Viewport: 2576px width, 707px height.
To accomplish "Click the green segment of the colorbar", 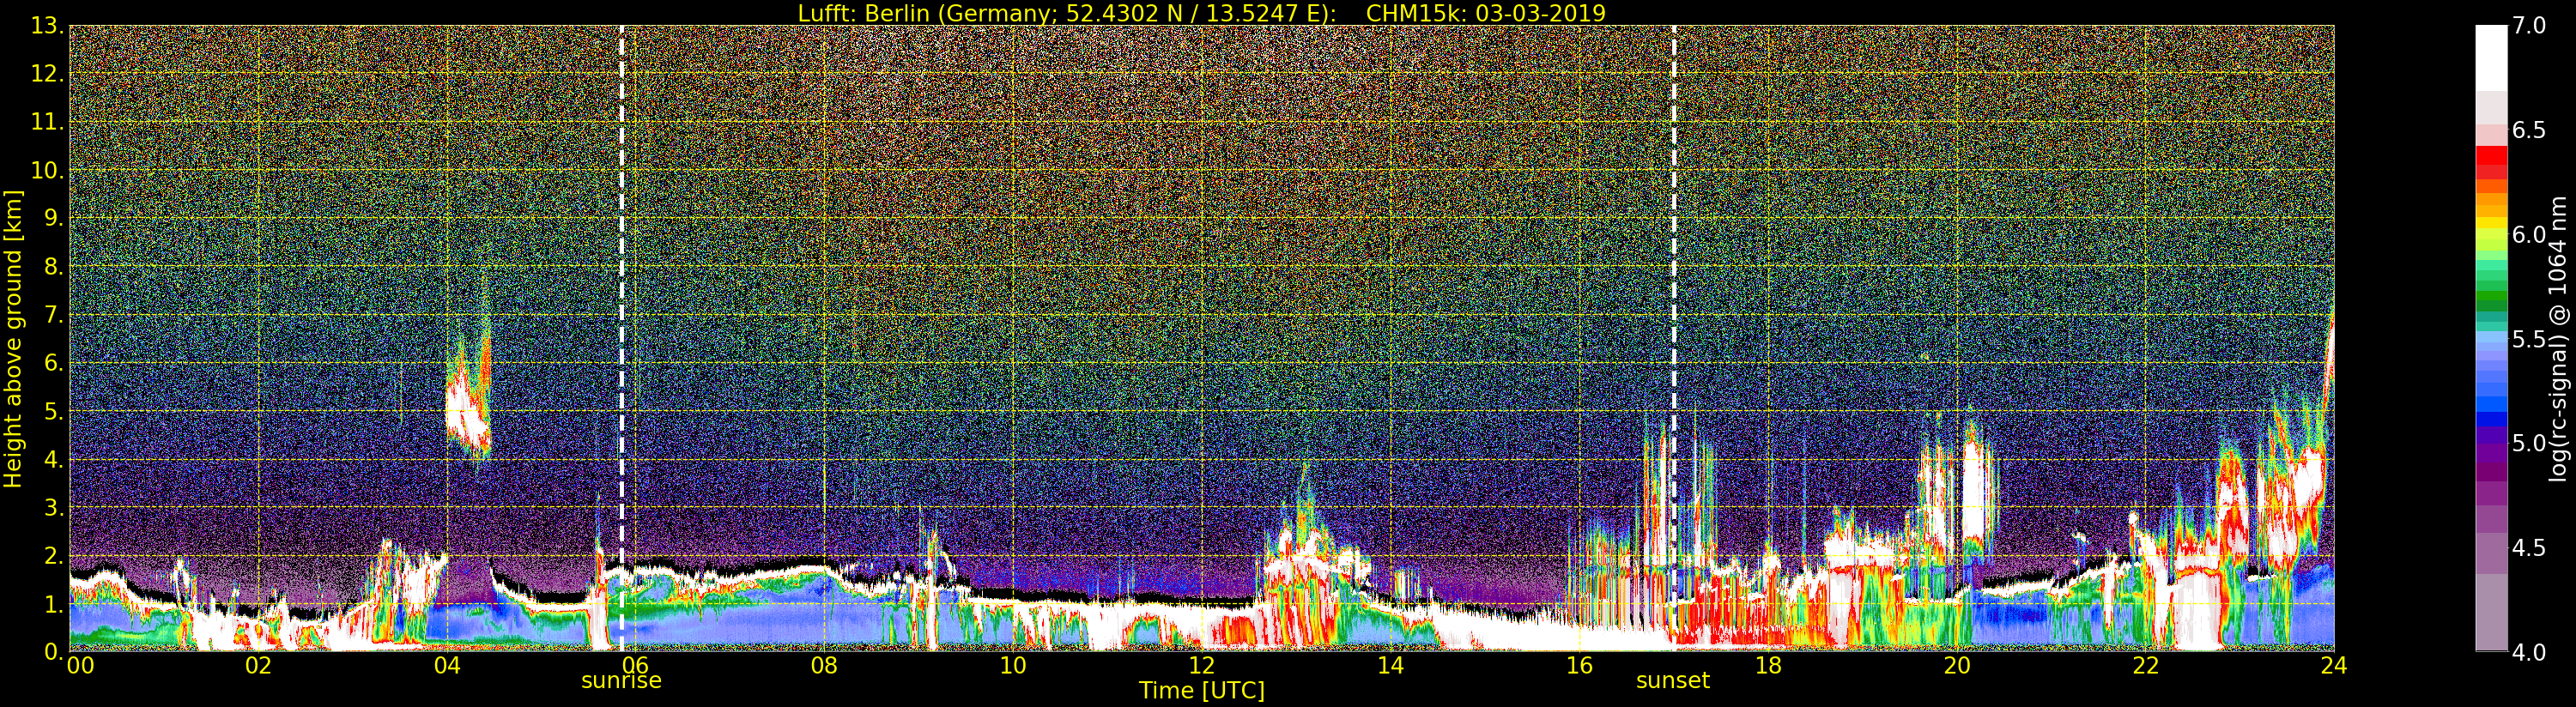I will coord(2491,298).
